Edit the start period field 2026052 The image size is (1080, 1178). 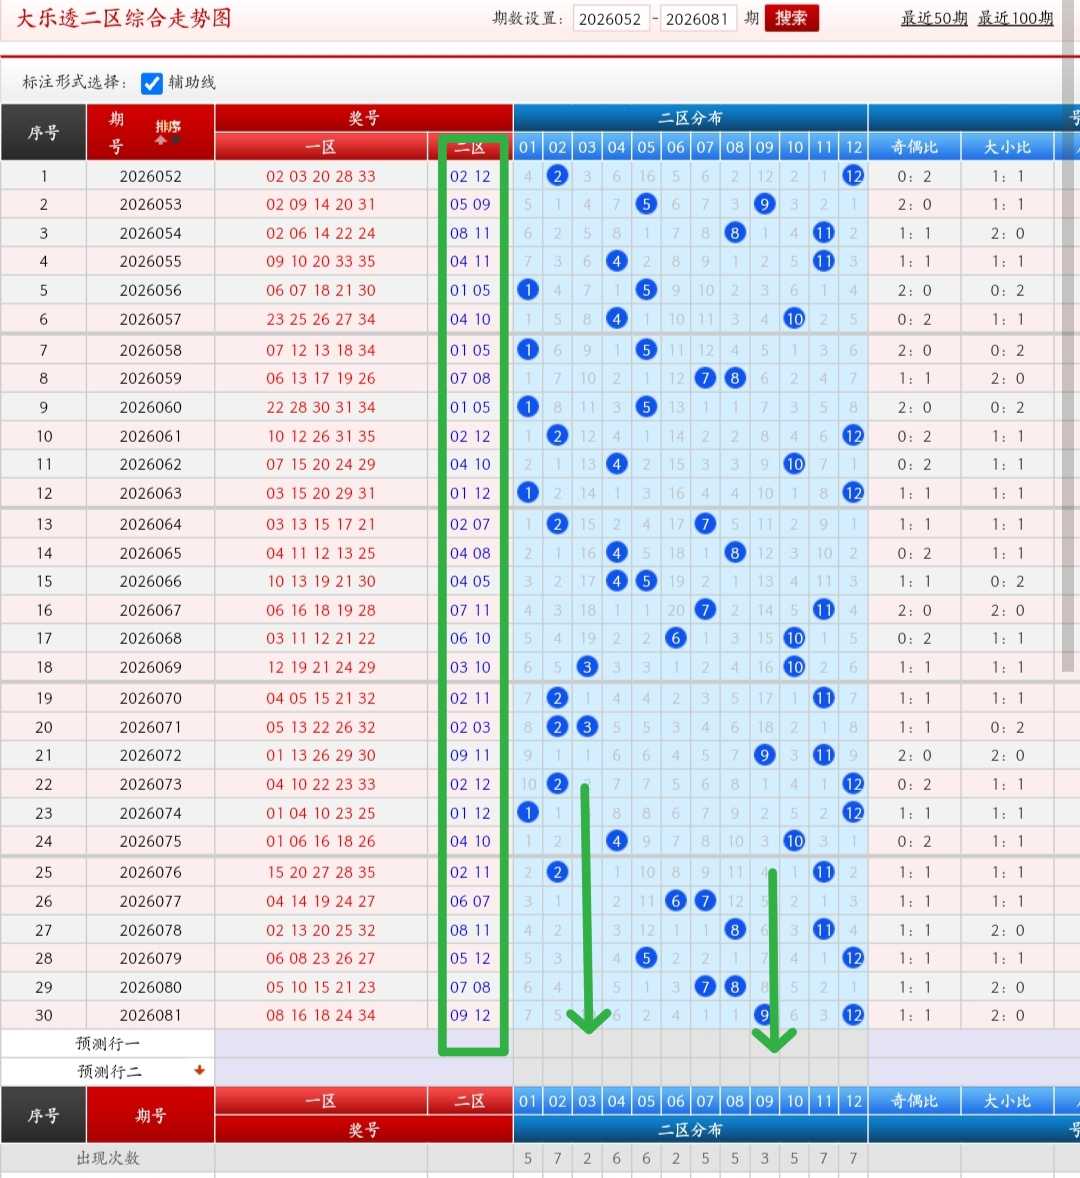pyautogui.click(x=610, y=19)
